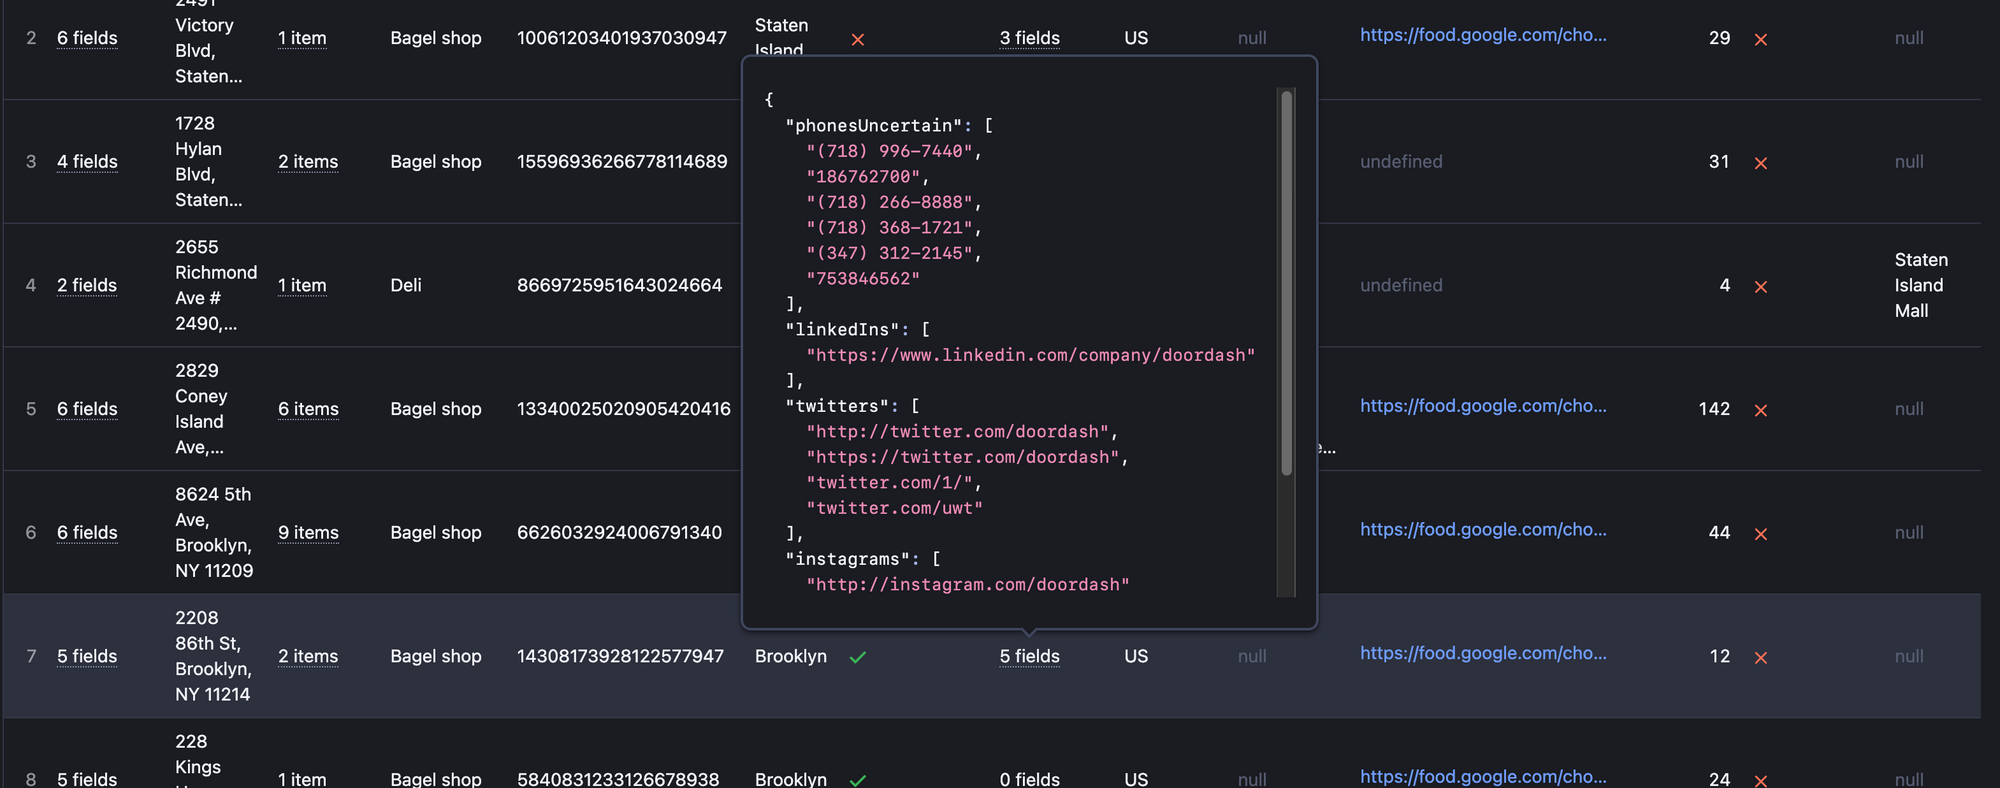Screen dimensions: 2000x788
Task: Click red X icon next to count 4
Action: coord(1761,287)
